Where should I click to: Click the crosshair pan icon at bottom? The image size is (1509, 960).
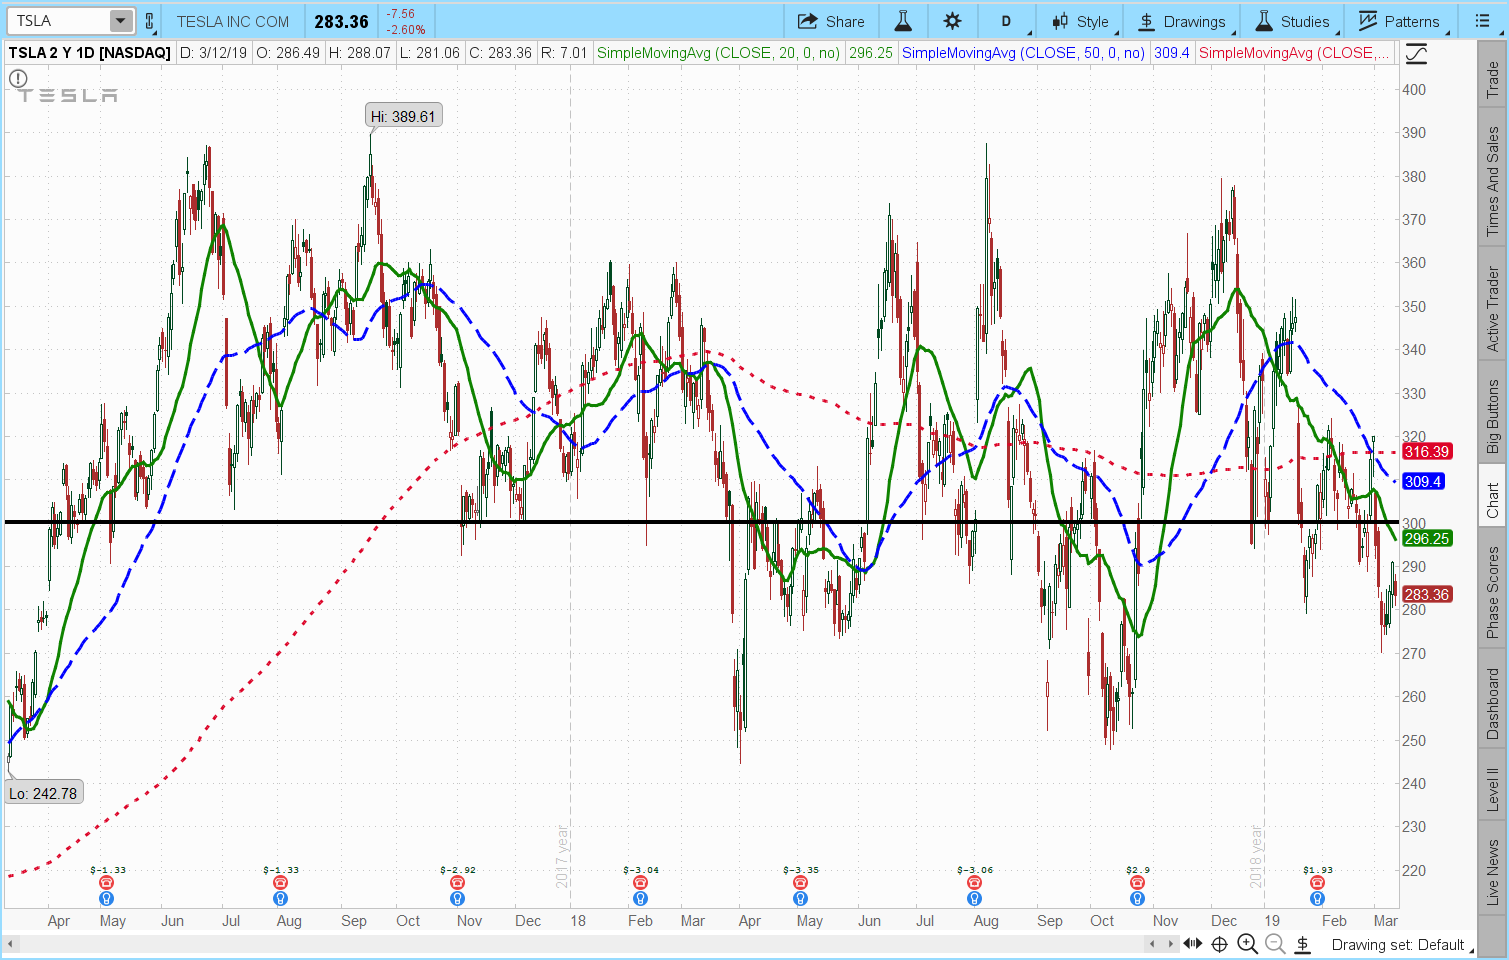(1220, 944)
